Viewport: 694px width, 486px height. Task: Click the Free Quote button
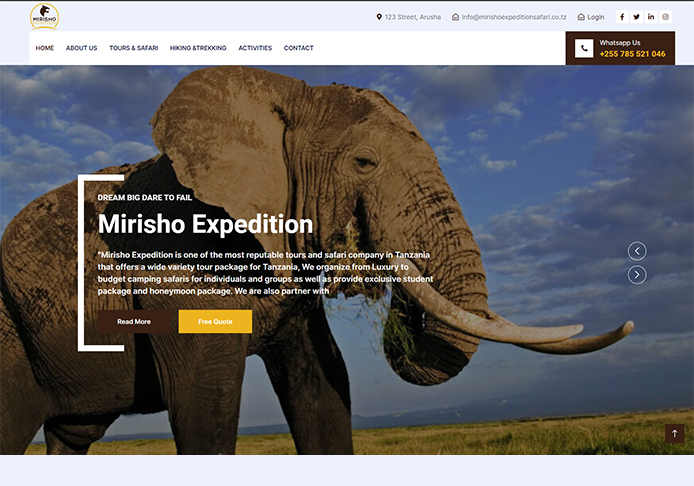tap(215, 321)
